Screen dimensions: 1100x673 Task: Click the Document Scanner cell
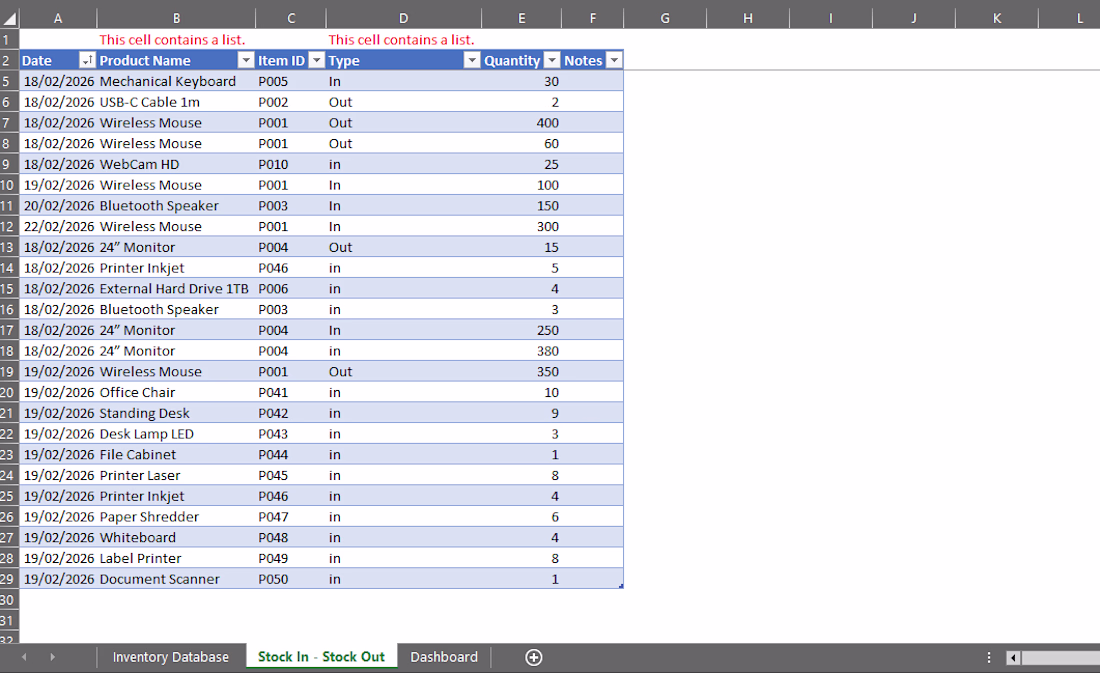(x=175, y=579)
